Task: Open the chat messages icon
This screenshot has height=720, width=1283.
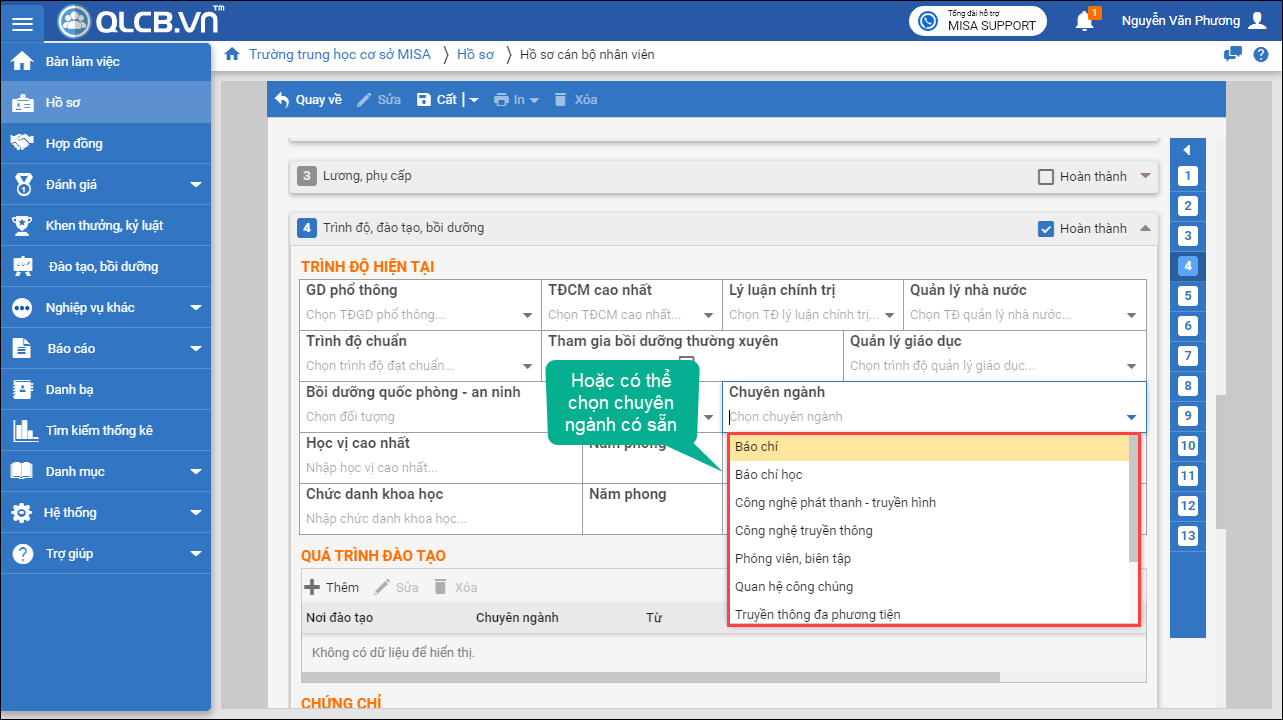Action: click(1233, 54)
